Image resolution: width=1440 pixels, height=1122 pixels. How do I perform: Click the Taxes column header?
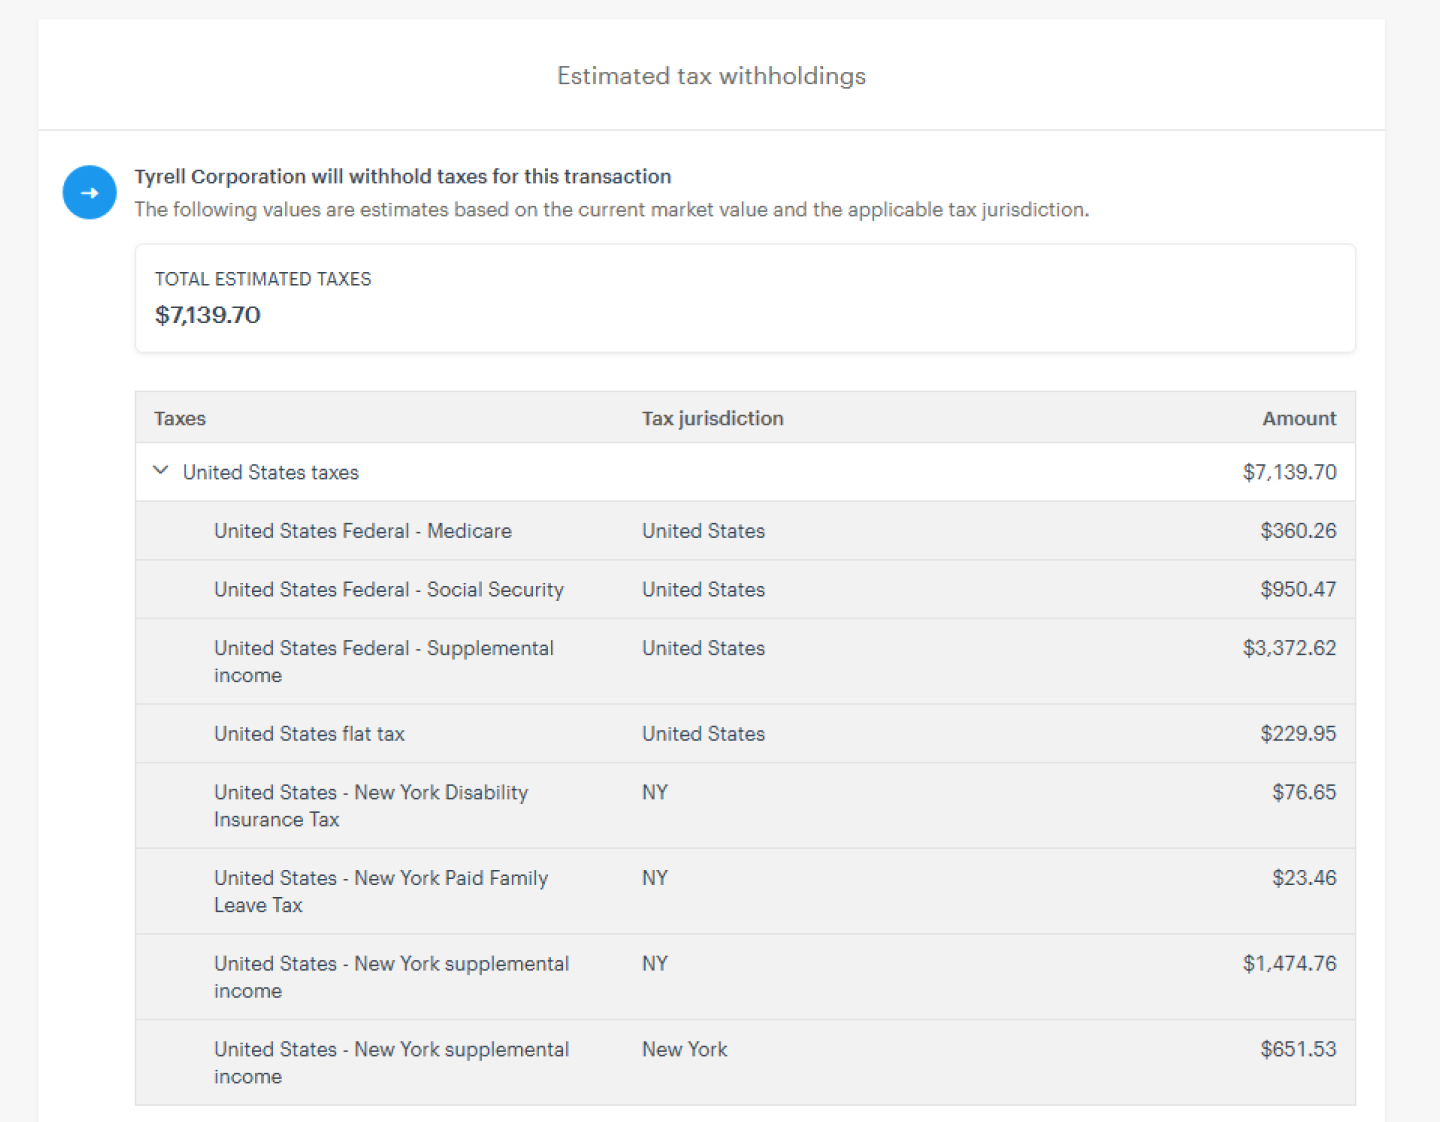[x=180, y=418]
